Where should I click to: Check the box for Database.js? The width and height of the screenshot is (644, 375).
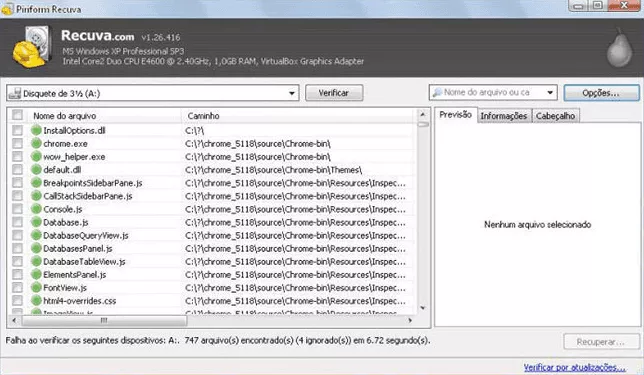pos(17,223)
